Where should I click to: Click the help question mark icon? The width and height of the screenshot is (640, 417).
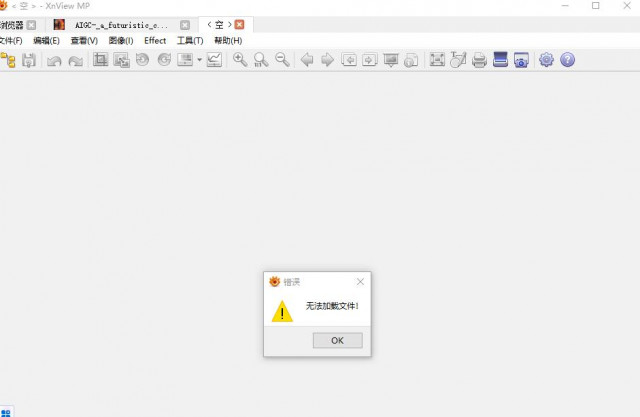coord(567,60)
